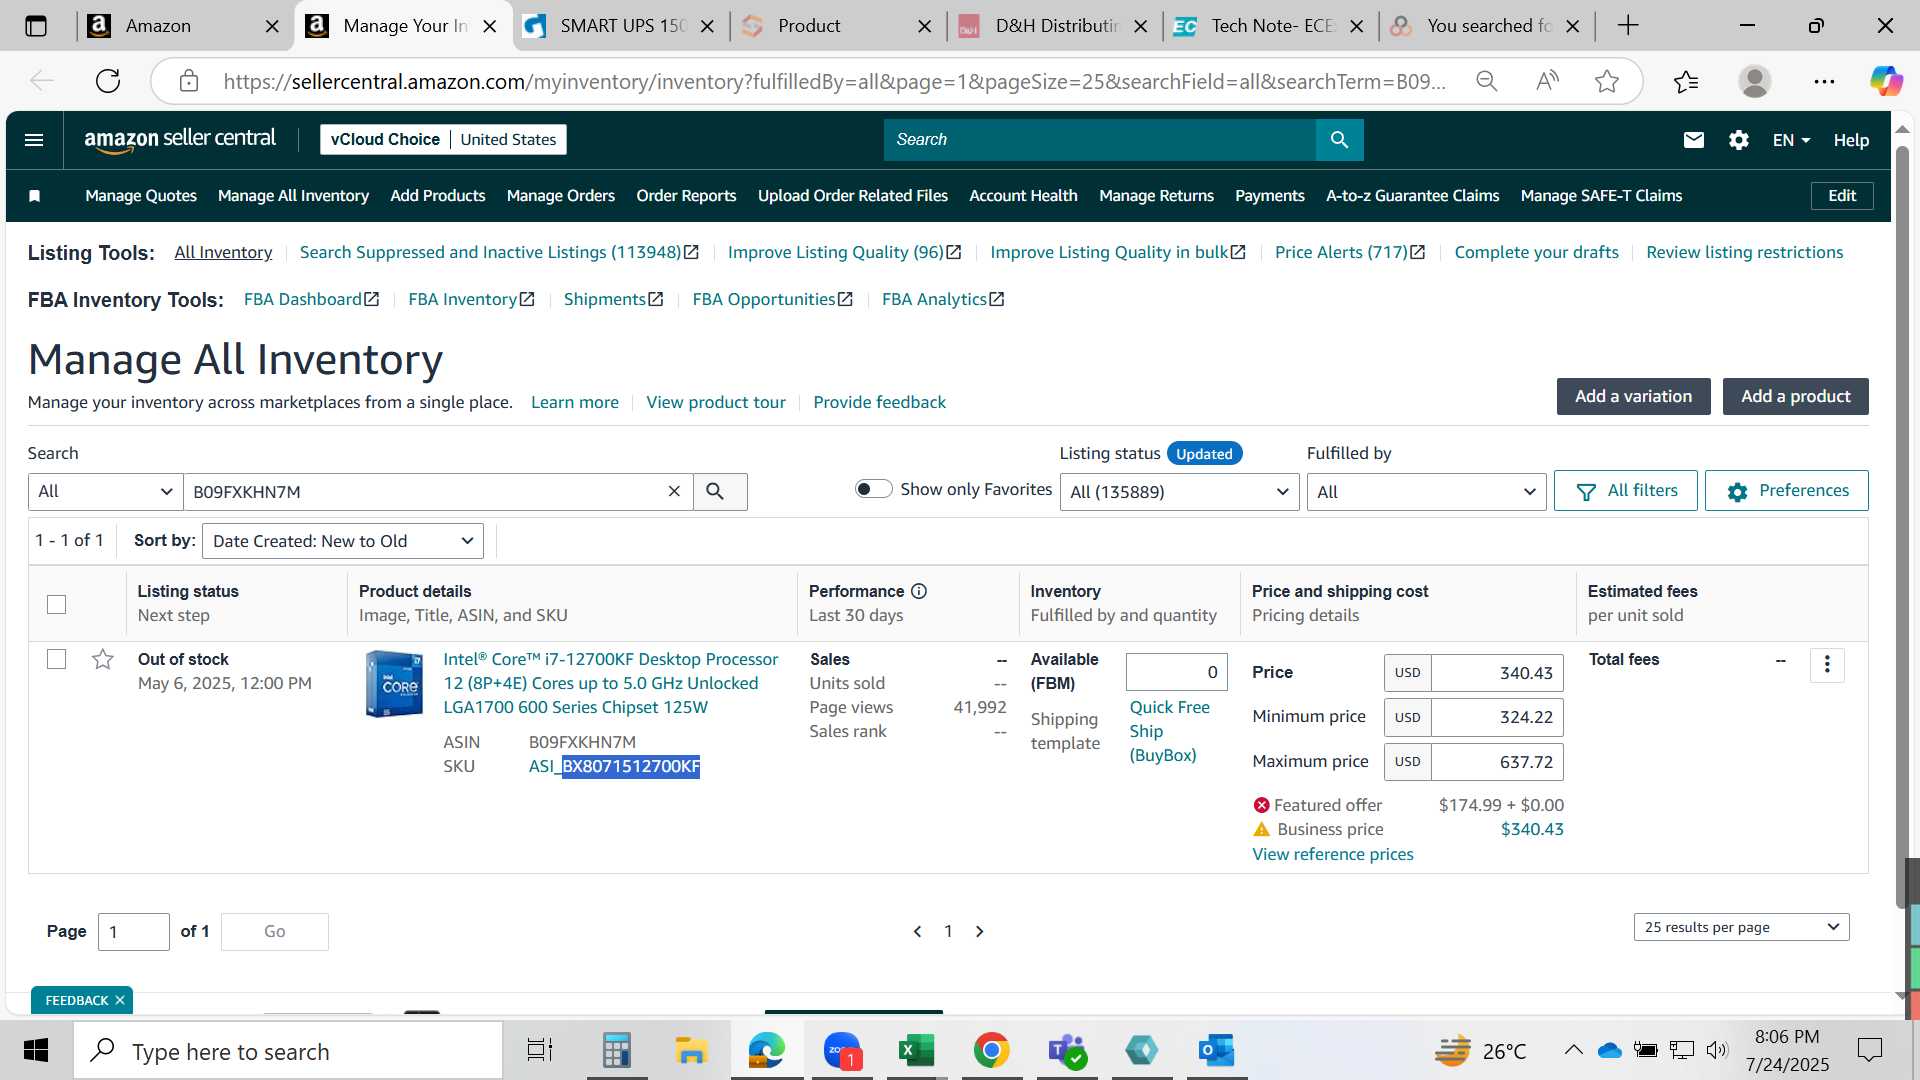The image size is (1920, 1080).
Task: Open the Edge Copilot icon
Action: pos(1886,81)
